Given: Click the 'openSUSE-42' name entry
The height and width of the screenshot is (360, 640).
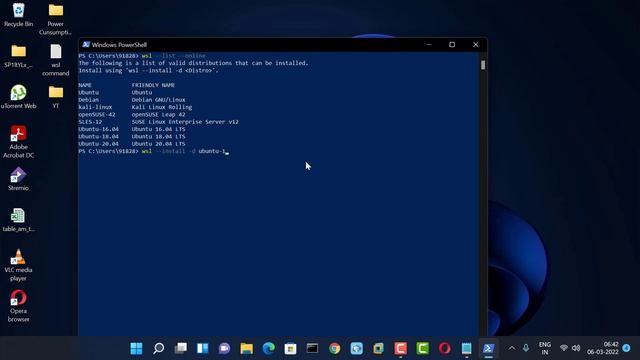Looking at the screenshot, I should pos(97,114).
